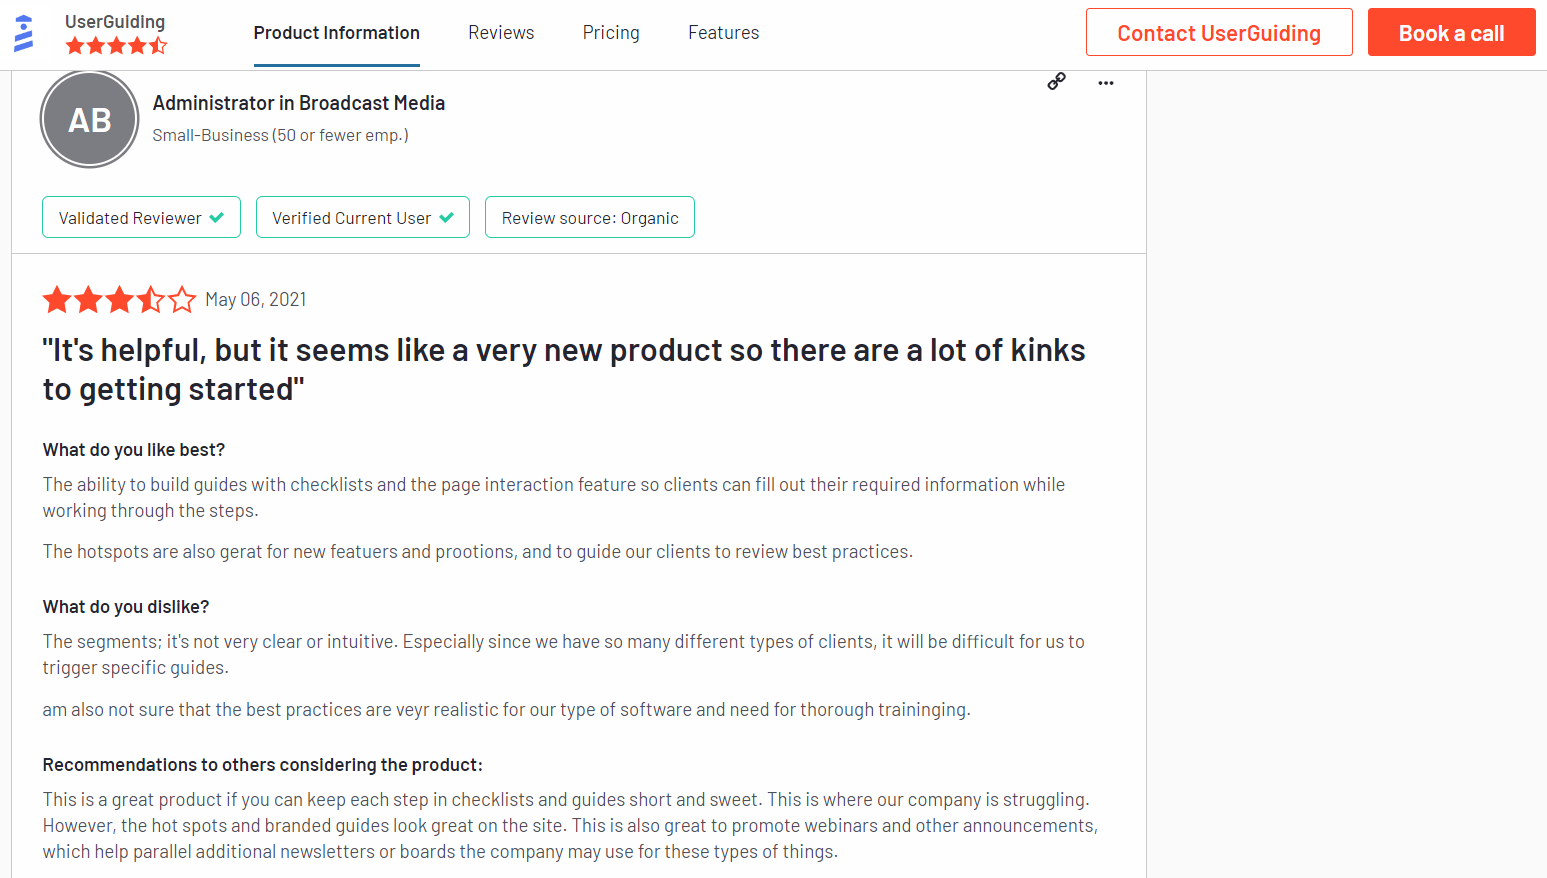Open the three-dots more options menu
The width and height of the screenshot is (1547, 878).
(x=1105, y=83)
